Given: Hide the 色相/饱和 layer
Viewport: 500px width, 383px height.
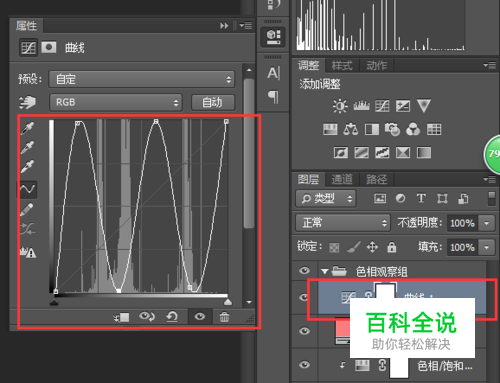Looking at the screenshot, I should click(x=304, y=365).
